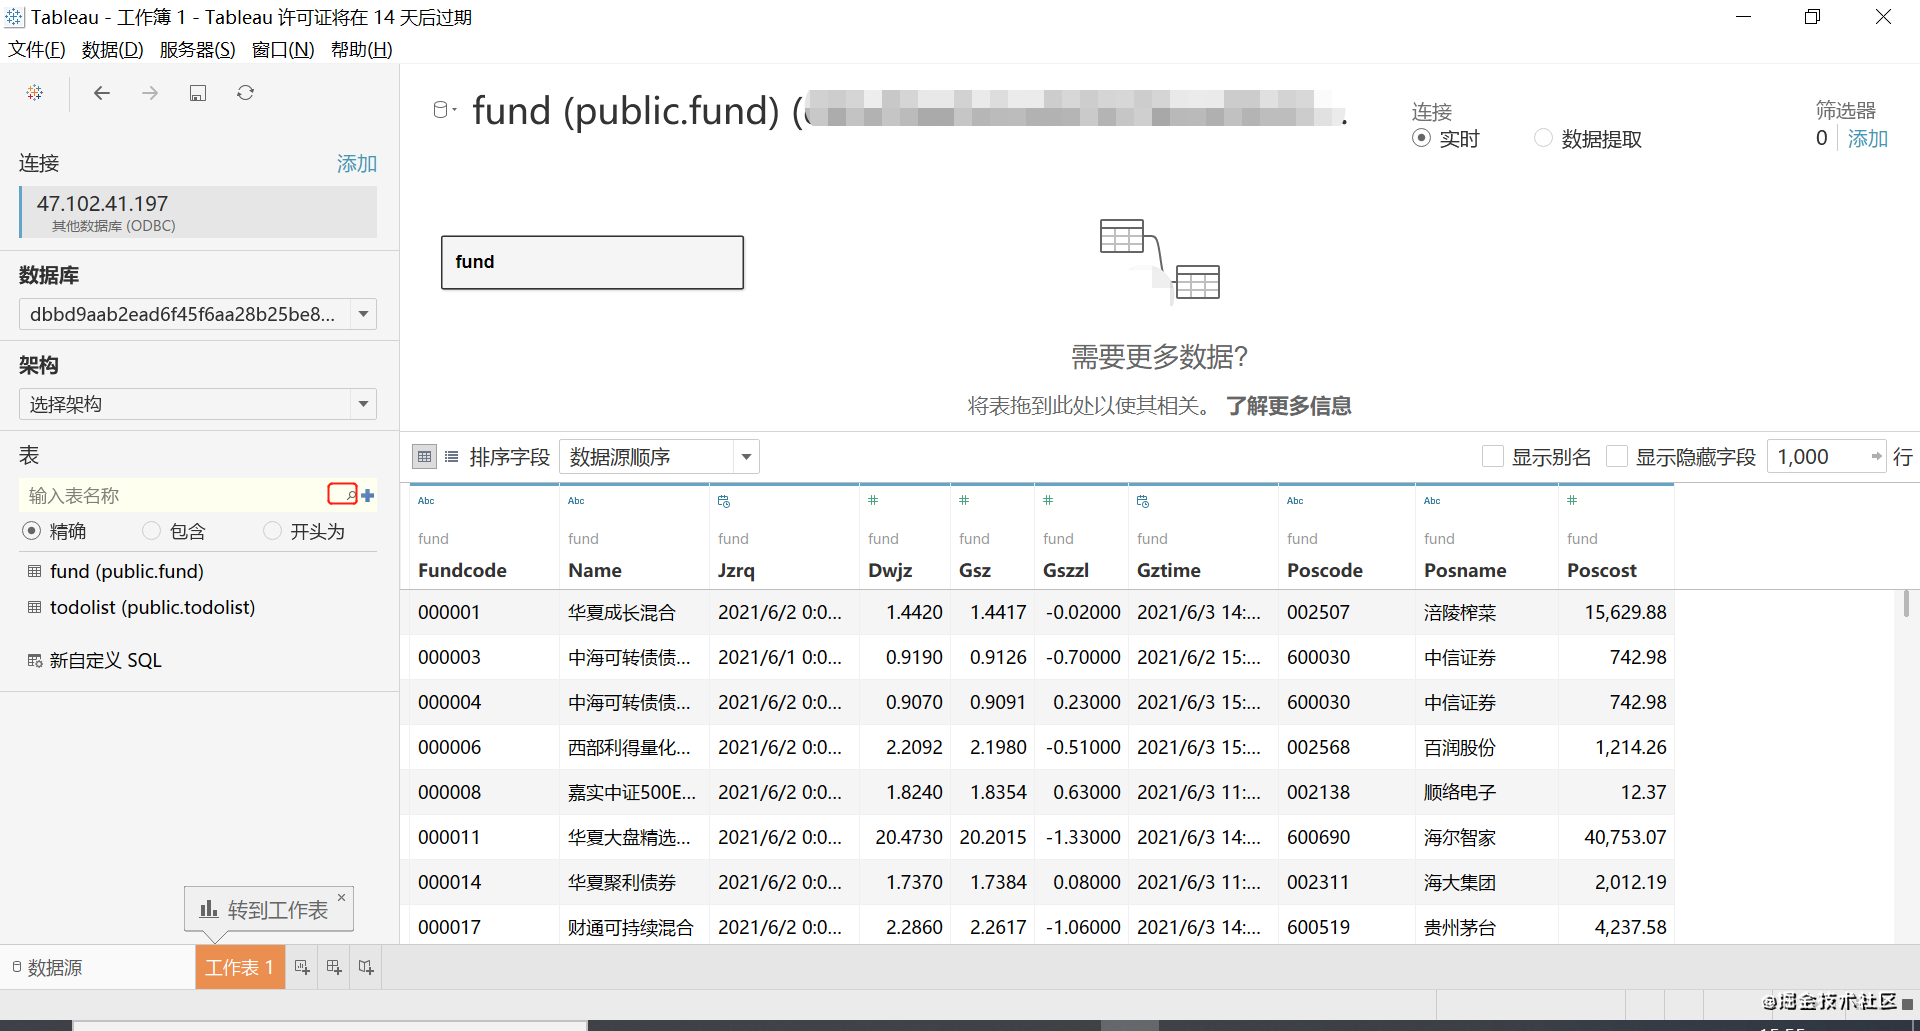The width and height of the screenshot is (1920, 1031).
Task: Click the Fundcode column header
Action: [x=462, y=570]
